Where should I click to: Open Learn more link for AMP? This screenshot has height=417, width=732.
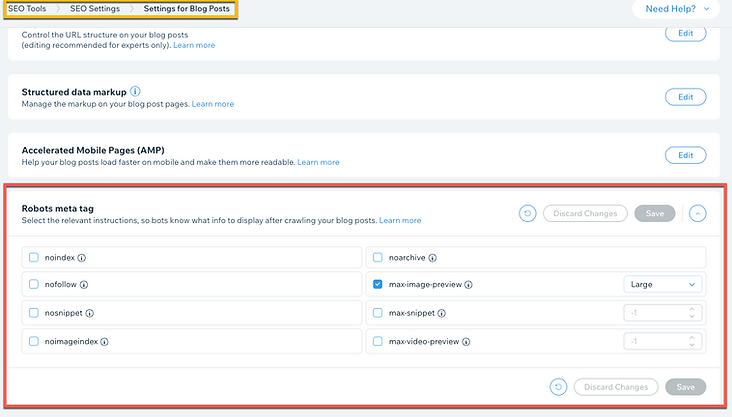click(x=318, y=163)
